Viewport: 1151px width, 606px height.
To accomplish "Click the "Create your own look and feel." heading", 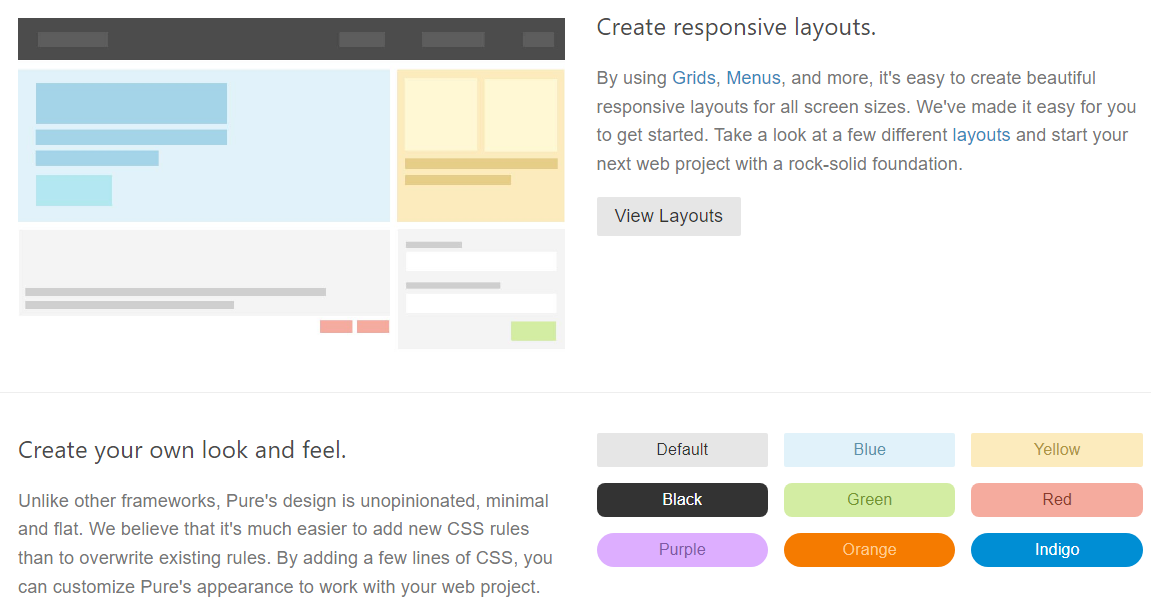I will [182, 450].
